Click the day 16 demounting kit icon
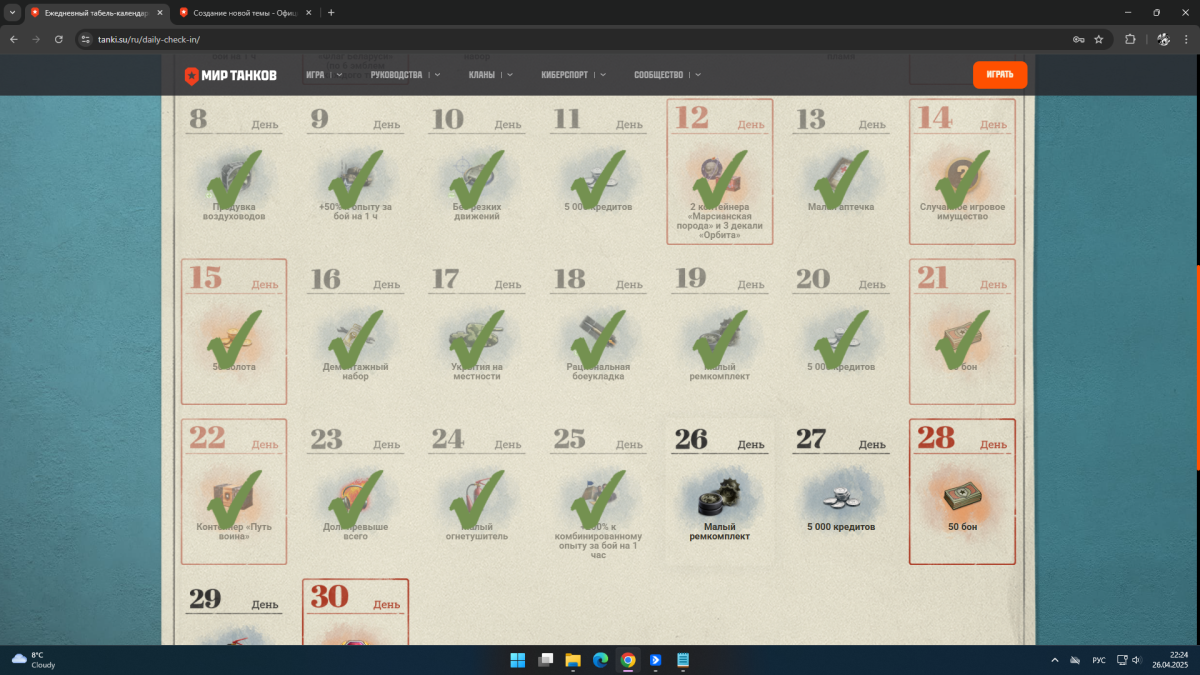 point(355,339)
